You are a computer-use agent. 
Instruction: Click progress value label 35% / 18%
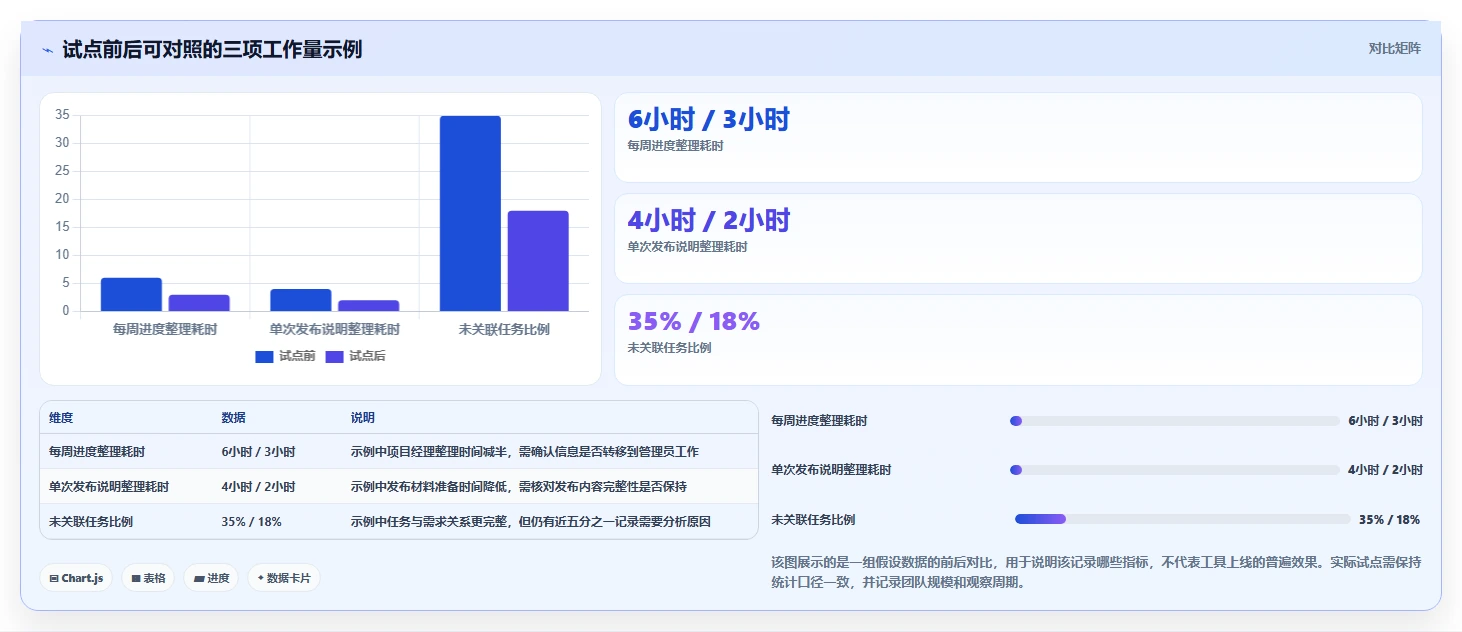[x=1389, y=520]
